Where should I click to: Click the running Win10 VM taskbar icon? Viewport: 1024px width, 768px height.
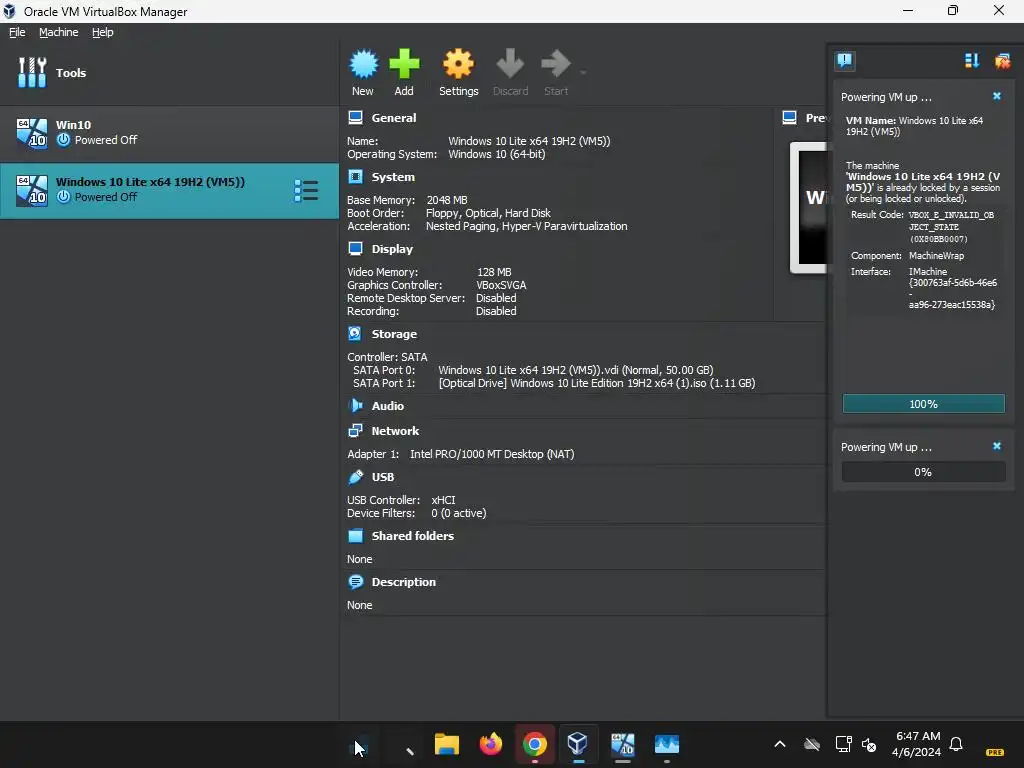[622, 744]
